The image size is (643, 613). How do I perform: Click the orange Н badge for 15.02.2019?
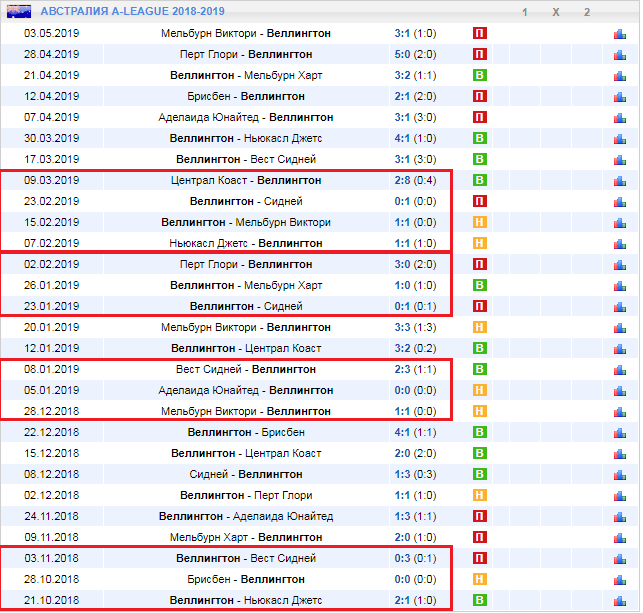click(x=480, y=222)
